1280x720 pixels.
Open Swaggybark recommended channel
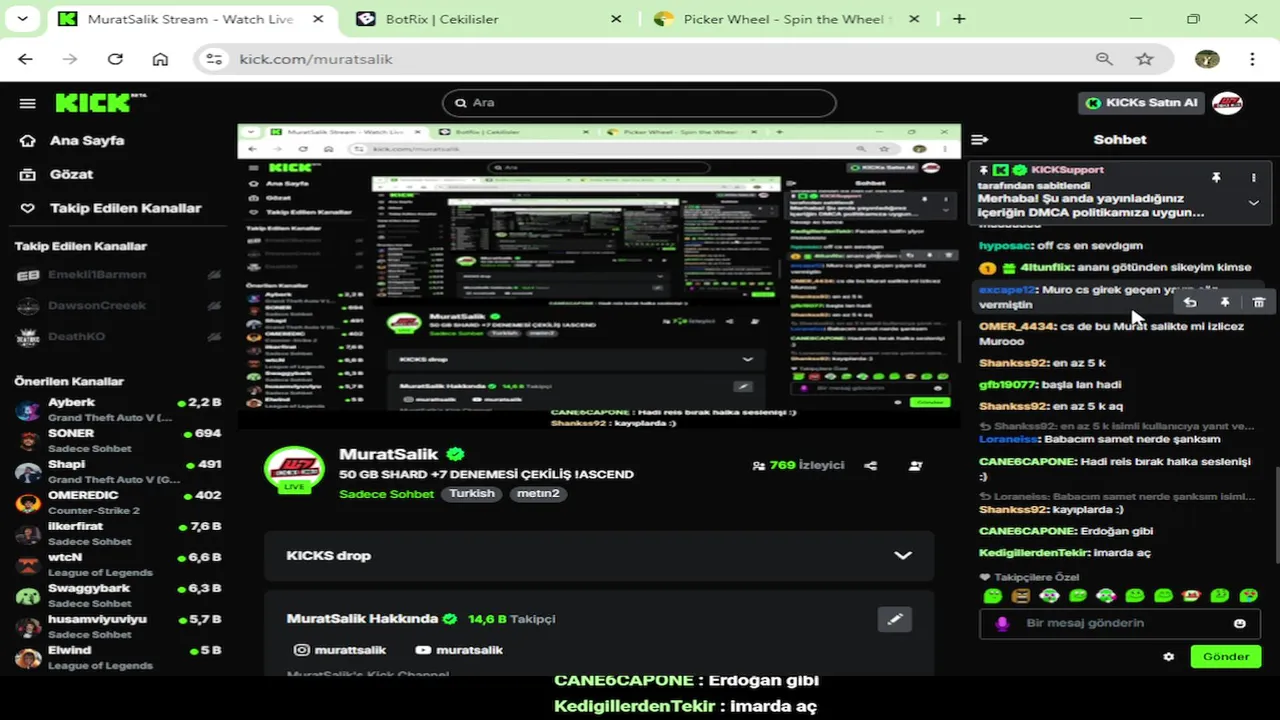click(x=118, y=596)
